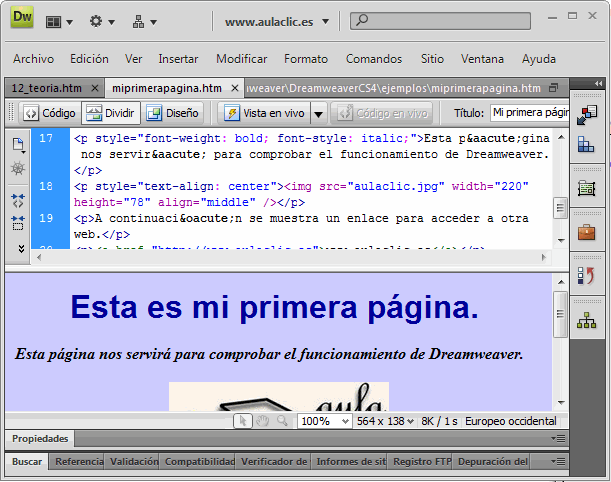Open the www.aulaclic.es workspace dropdown
The height and width of the screenshot is (482, 611).
pos(277,22)
